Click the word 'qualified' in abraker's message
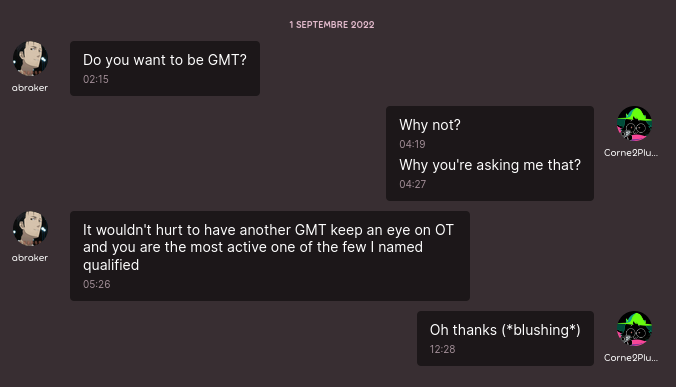This screenshot has height=387, width=676. (x=111, y=265)
